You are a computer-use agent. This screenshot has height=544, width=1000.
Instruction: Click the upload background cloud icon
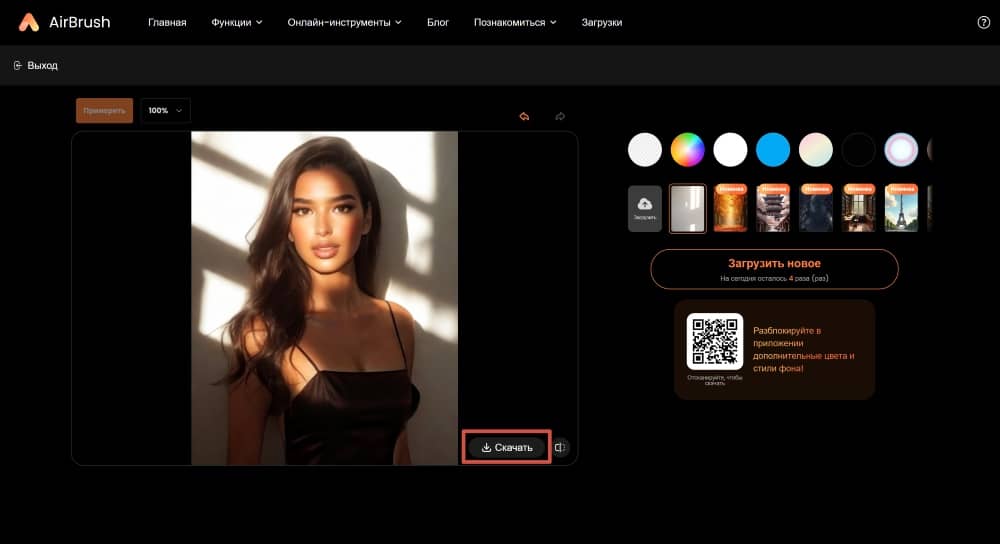645,208
